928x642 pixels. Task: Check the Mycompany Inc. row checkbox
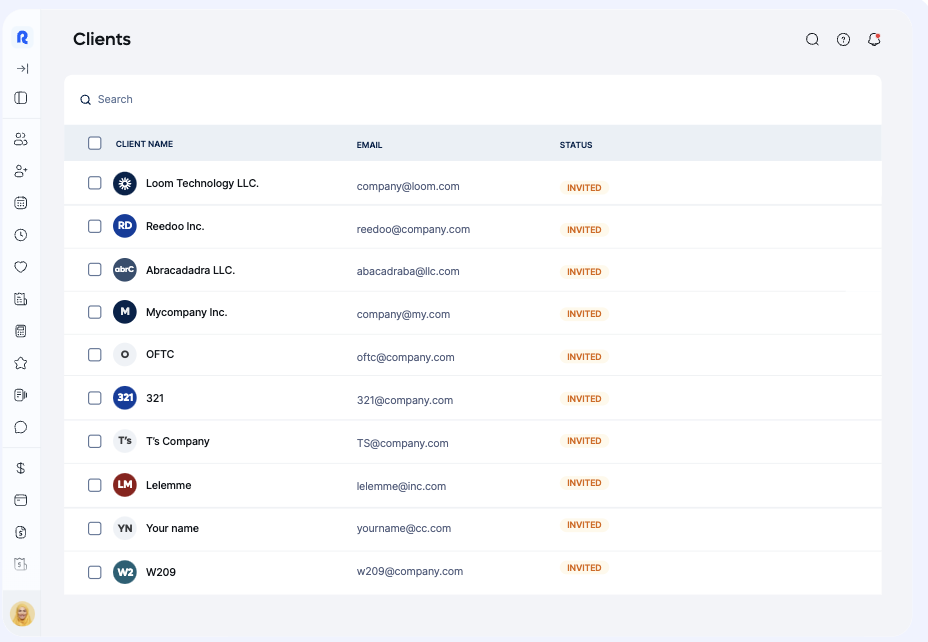click(95, 311)
